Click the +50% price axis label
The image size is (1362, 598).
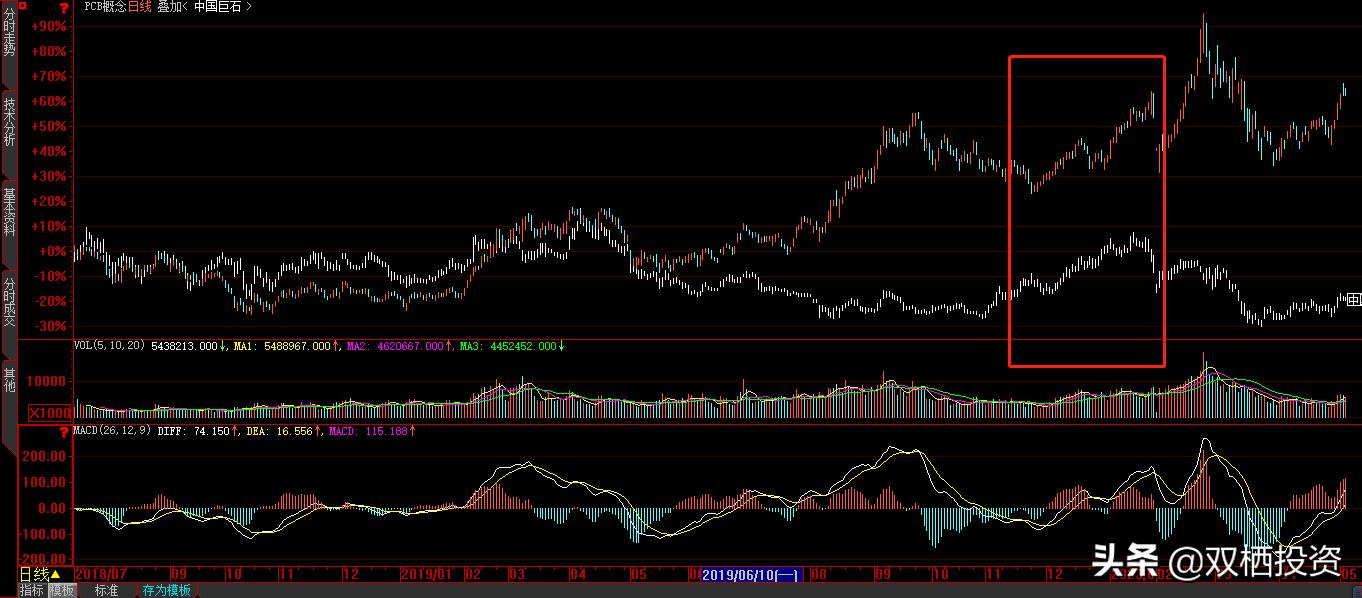click(x=48, y=126)
